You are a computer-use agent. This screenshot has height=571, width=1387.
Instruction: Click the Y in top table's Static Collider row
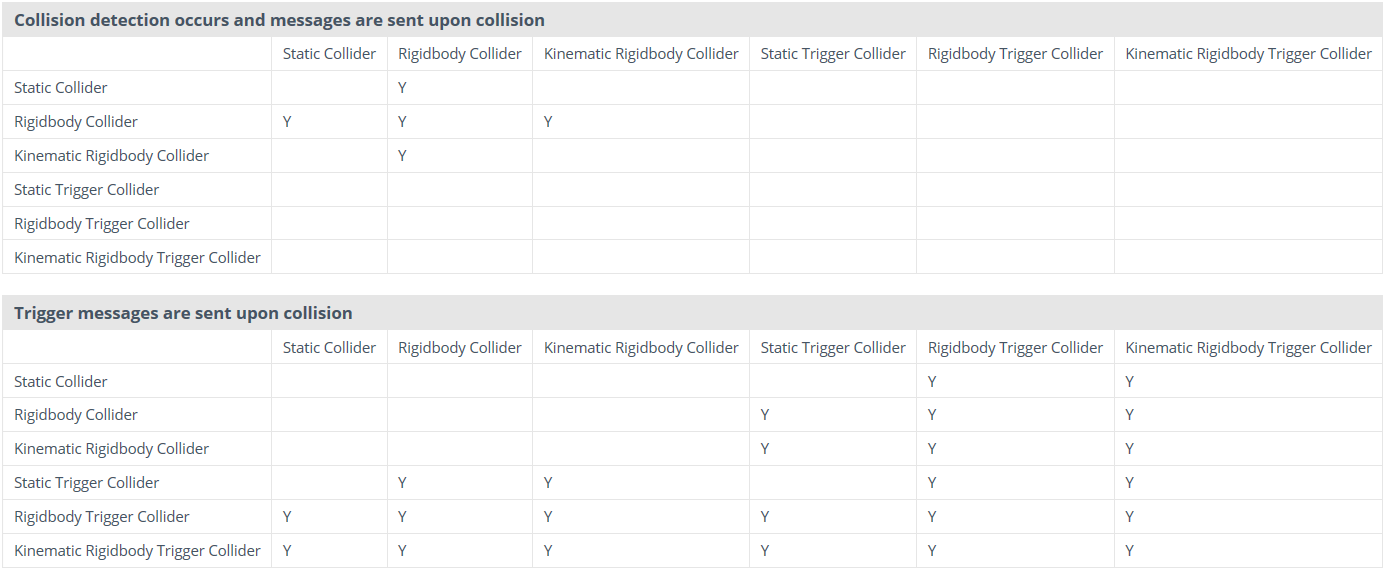402,88
